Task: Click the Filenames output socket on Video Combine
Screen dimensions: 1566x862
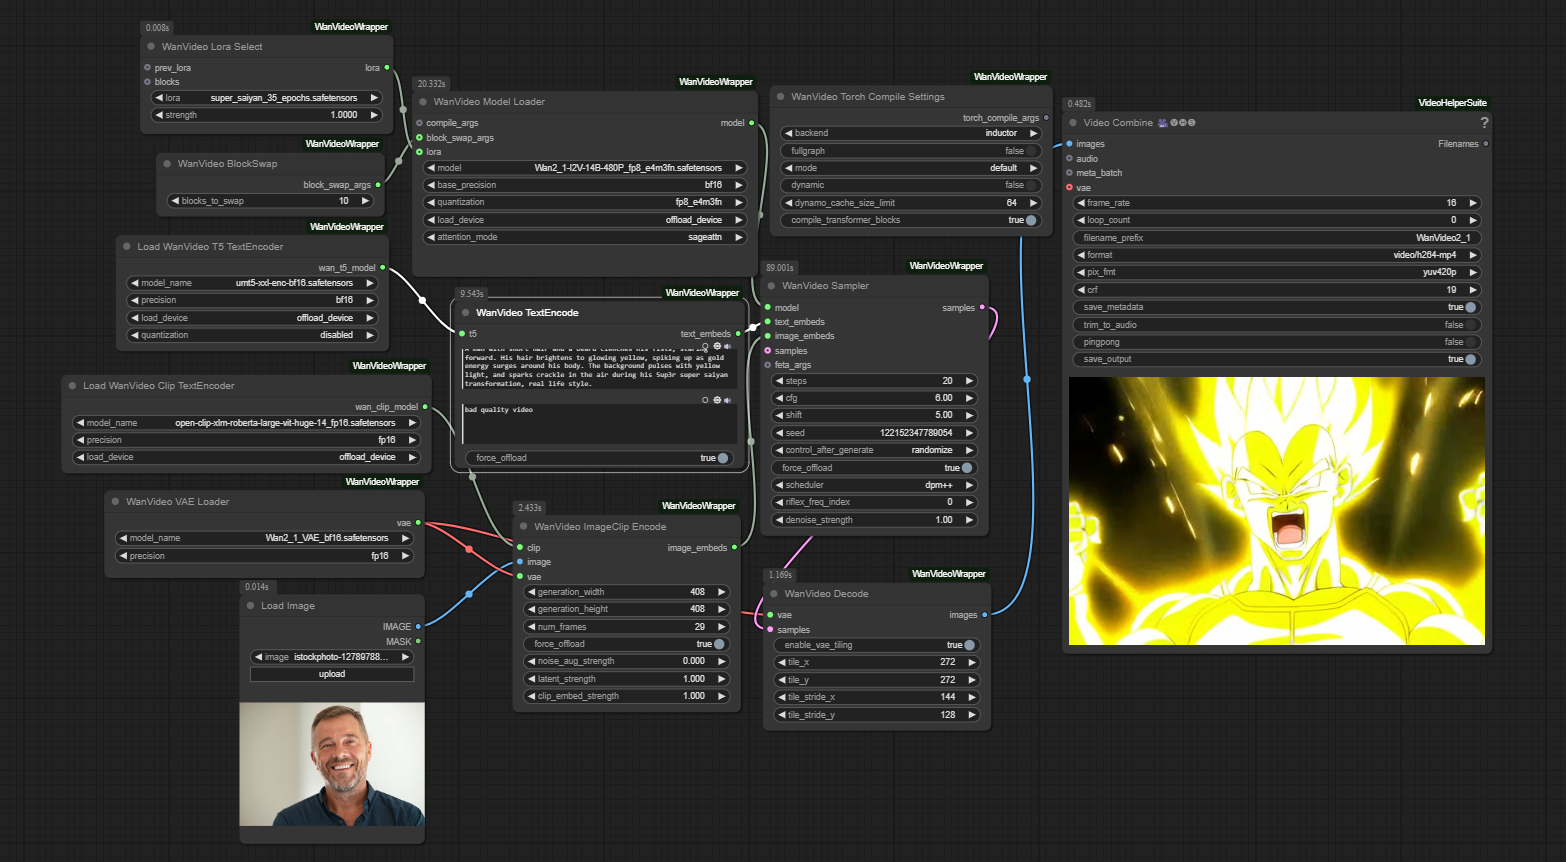Action: pos(1486,143)
